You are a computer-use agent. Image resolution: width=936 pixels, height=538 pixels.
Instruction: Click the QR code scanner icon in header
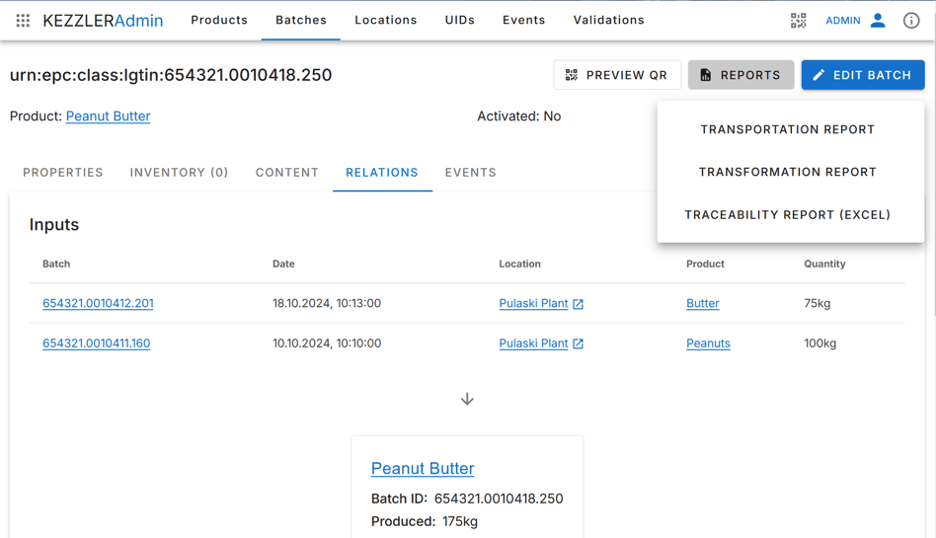(798, 20)
